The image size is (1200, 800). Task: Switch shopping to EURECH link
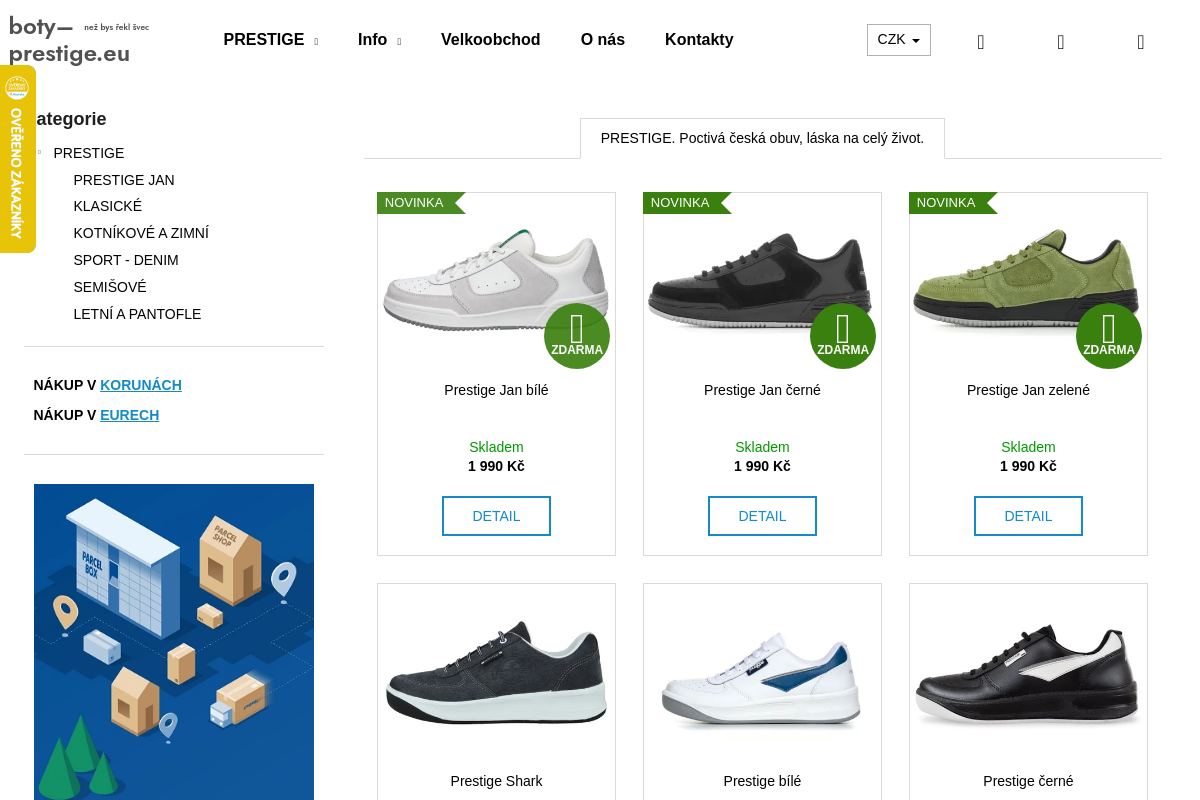130,415
